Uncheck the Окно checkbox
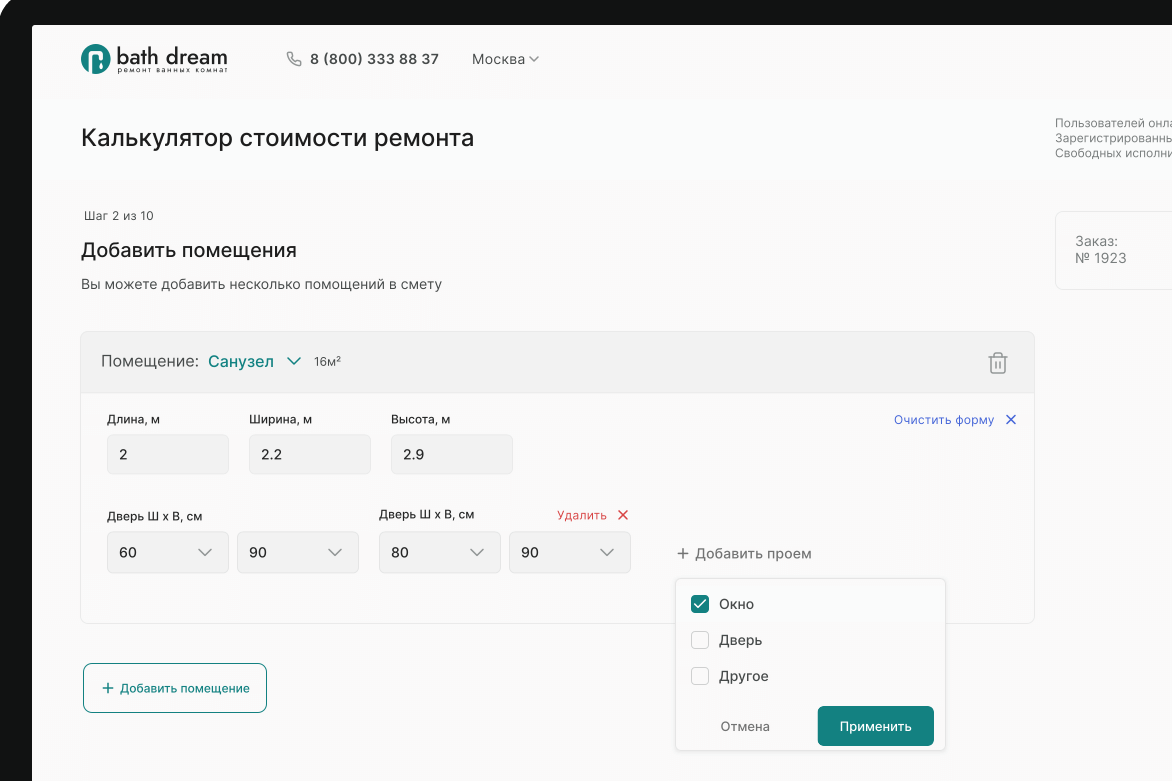The image size is (1172, 781). coord(700,604)
